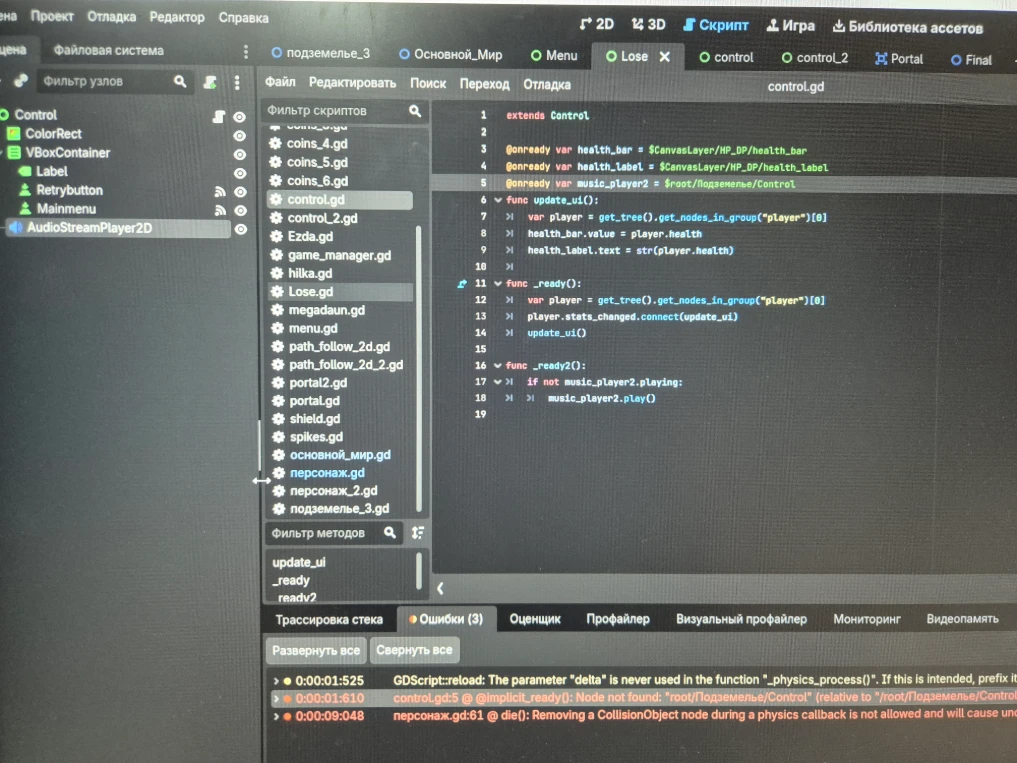Switch to Файловая система dock tab
Image resolution: width=1017 pixels, height=763 pixels.
[x=108, y=50]
